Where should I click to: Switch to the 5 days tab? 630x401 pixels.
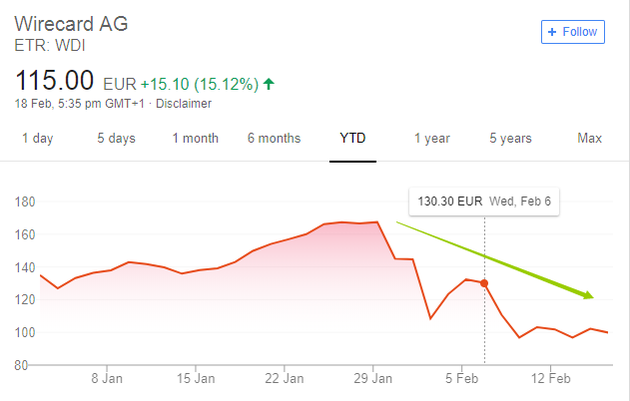click(x=116, y=138)
